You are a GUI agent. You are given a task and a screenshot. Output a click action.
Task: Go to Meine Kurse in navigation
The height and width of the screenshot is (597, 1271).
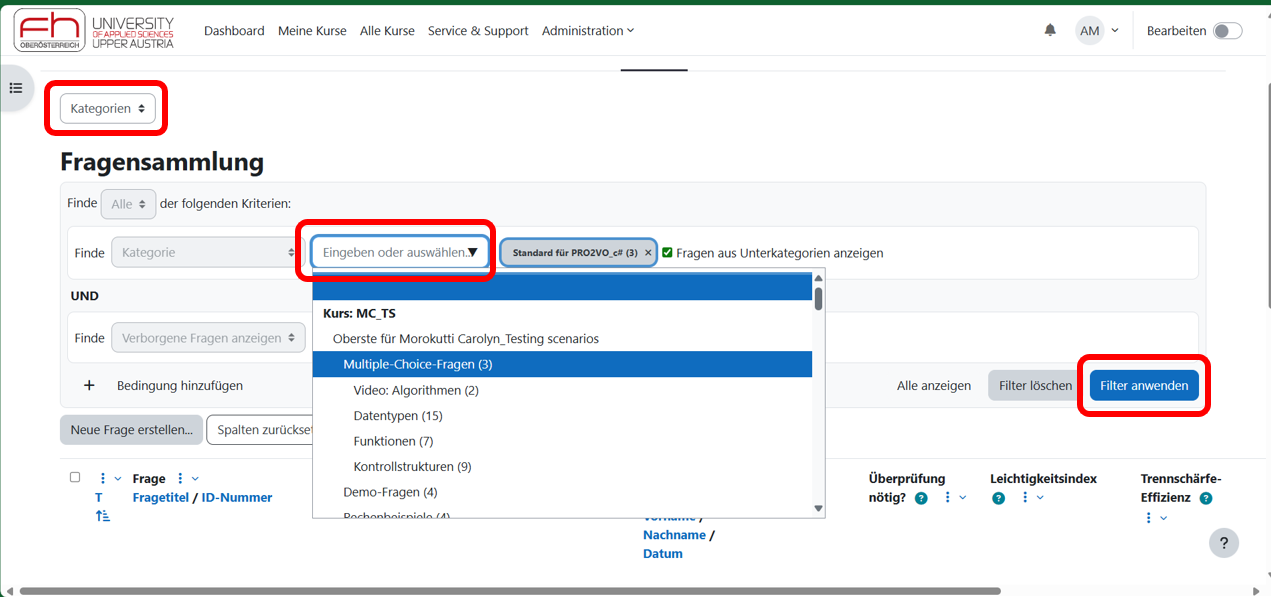(312, 31)
